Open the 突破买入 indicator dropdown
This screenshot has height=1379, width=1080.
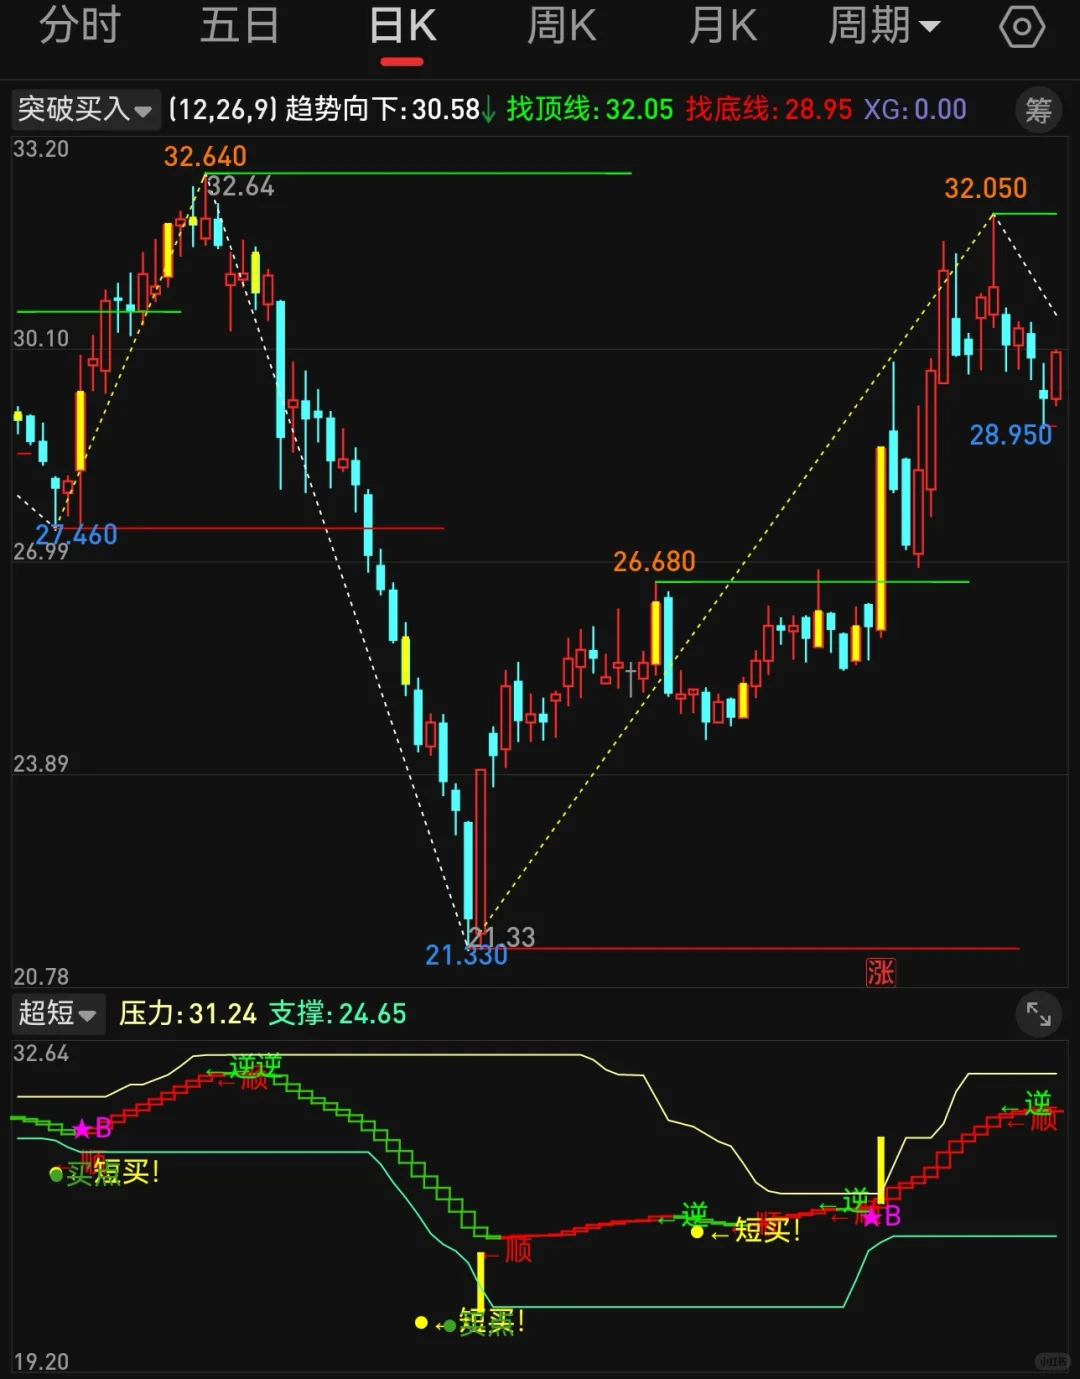pos(85,109)
